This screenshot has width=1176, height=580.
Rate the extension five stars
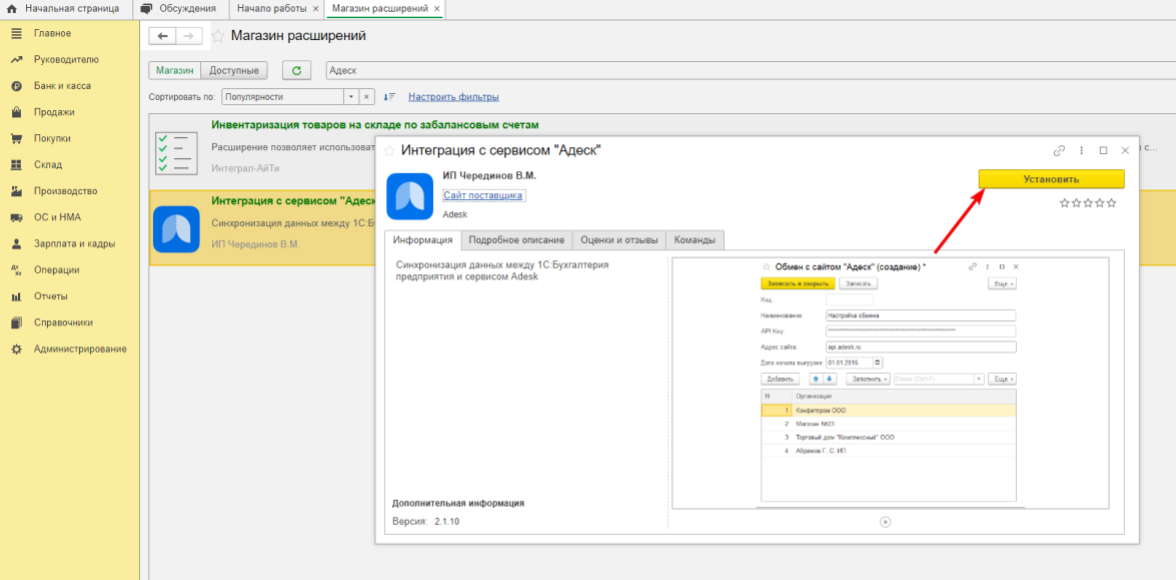click(1112, 203)
